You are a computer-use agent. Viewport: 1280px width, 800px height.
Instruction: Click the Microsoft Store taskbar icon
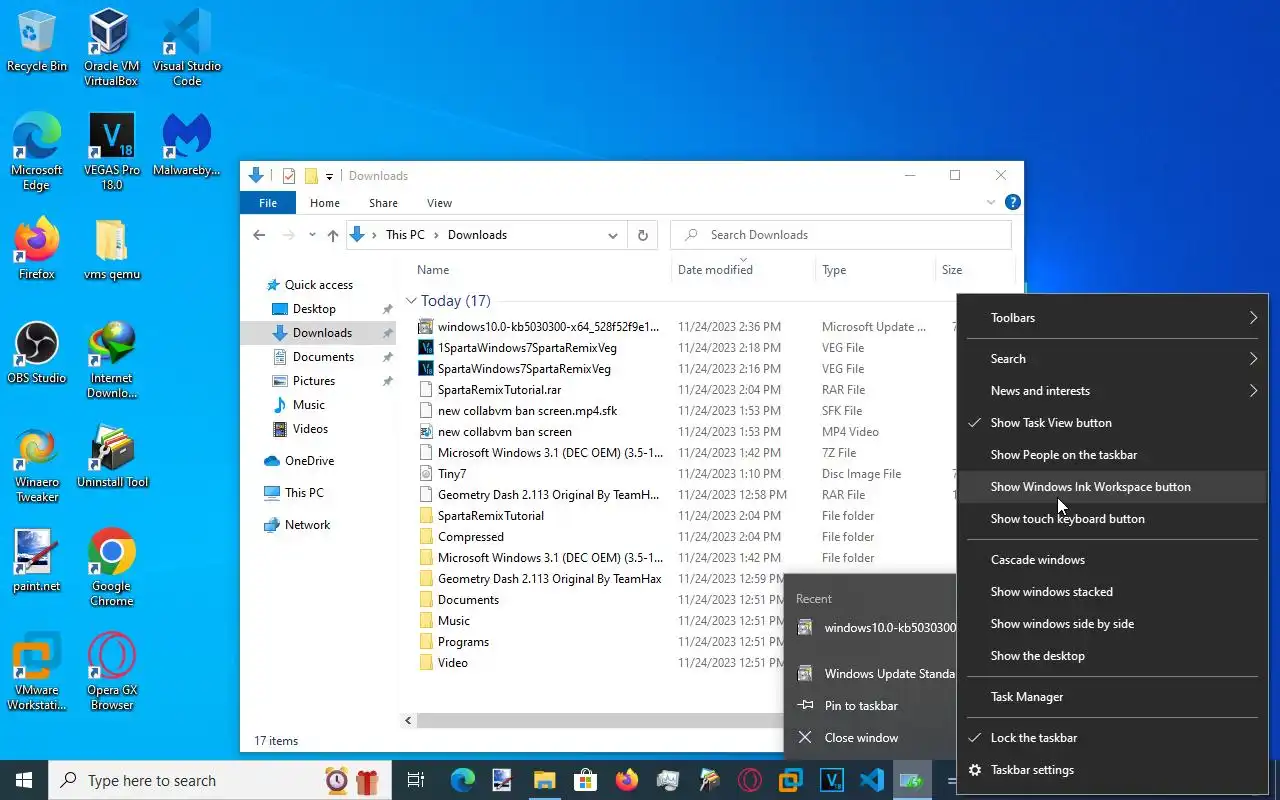(x=585, y=780)
